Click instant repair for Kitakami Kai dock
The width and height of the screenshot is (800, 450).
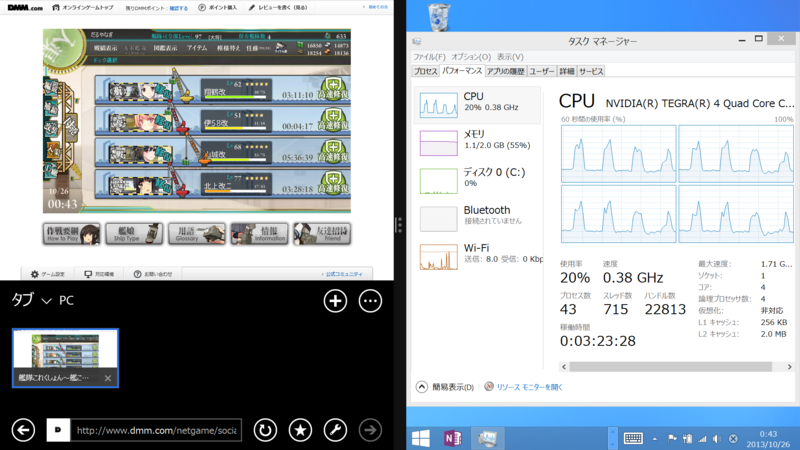(x=333, y=184)
